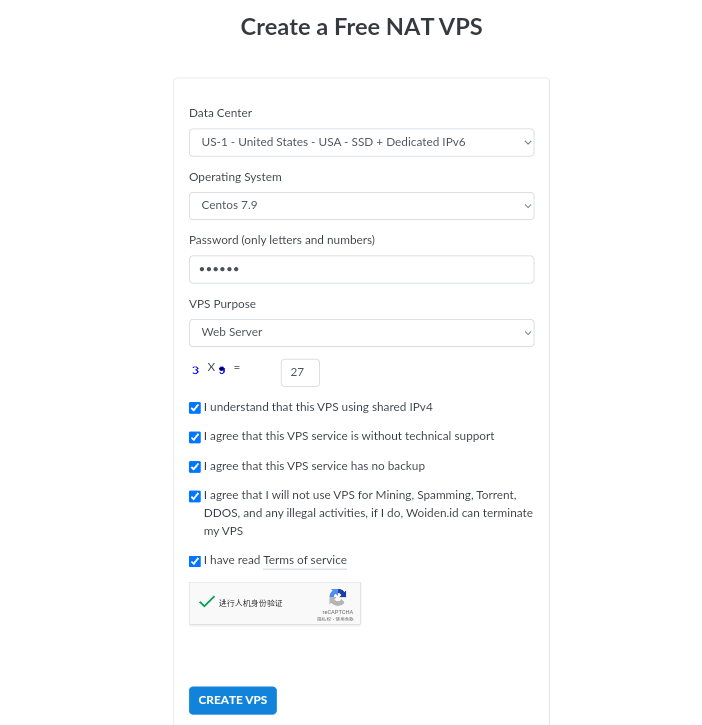Uncheck the shared IPv4 understanding checkbox
This screenshot has width=702, height=725.
coord(195,408)
